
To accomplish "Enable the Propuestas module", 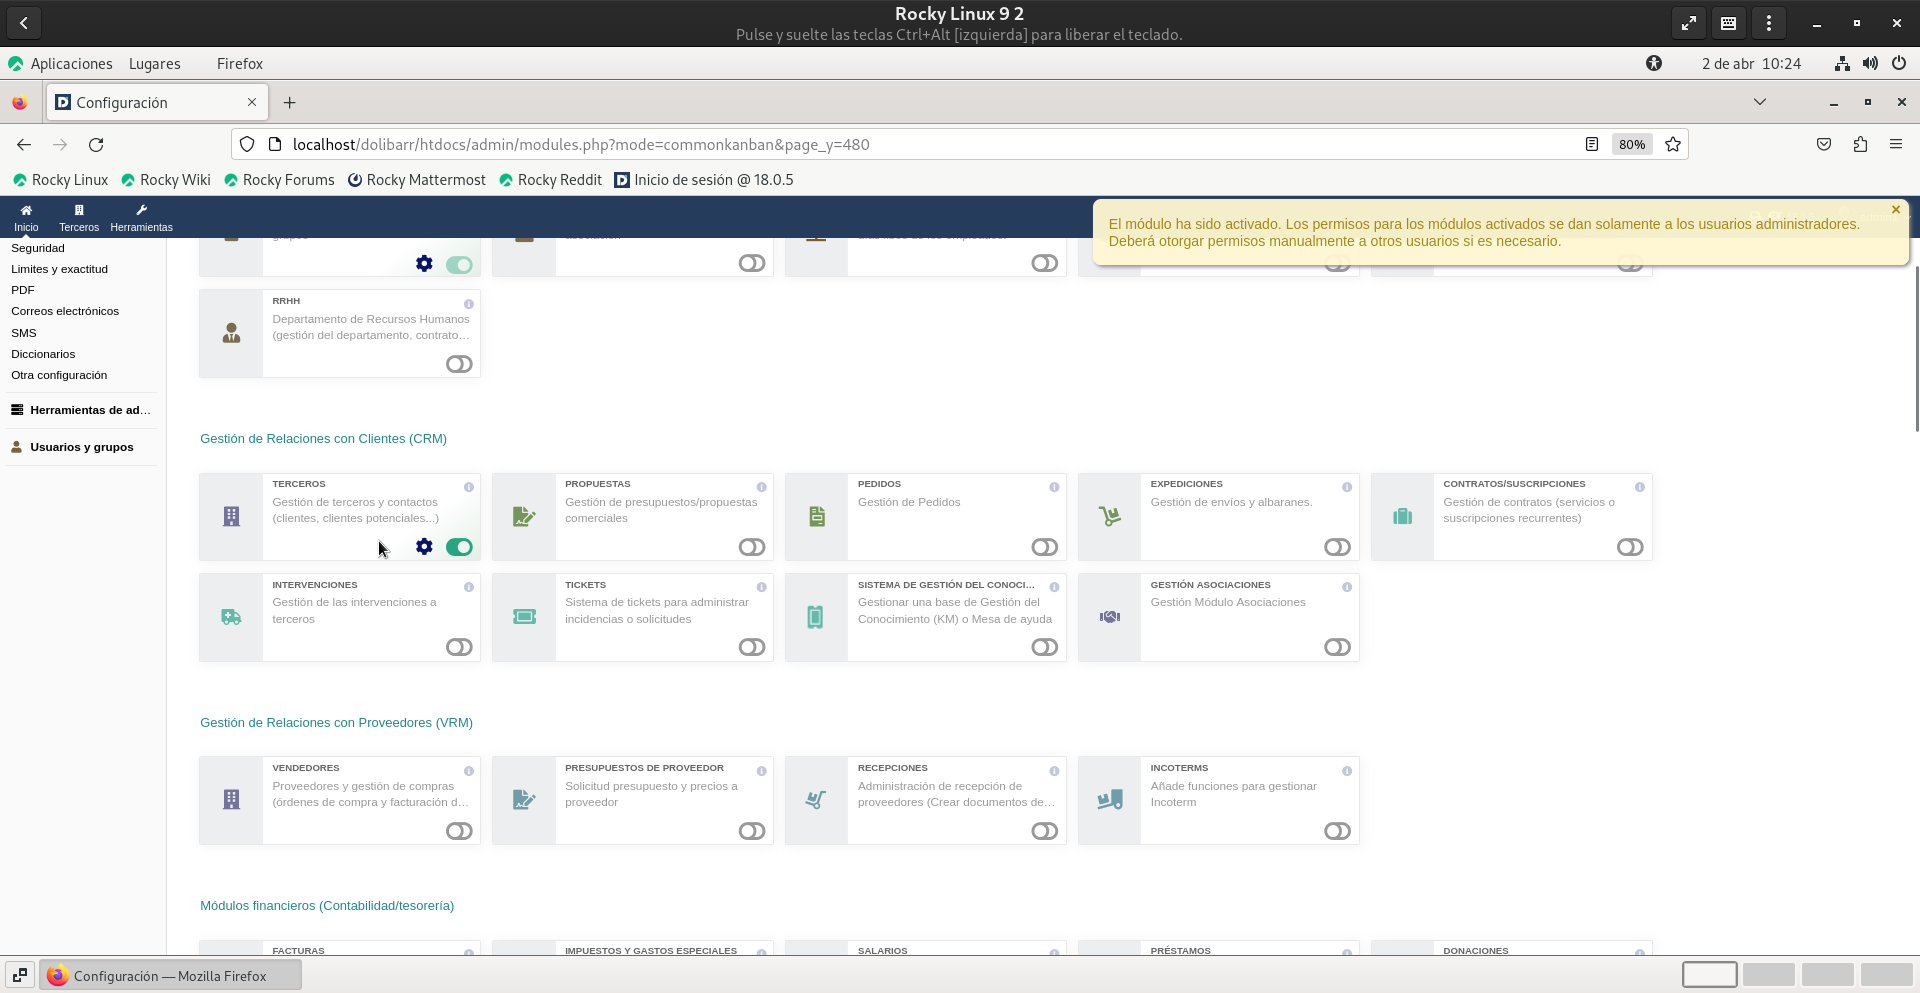I will tap(752, 547).
